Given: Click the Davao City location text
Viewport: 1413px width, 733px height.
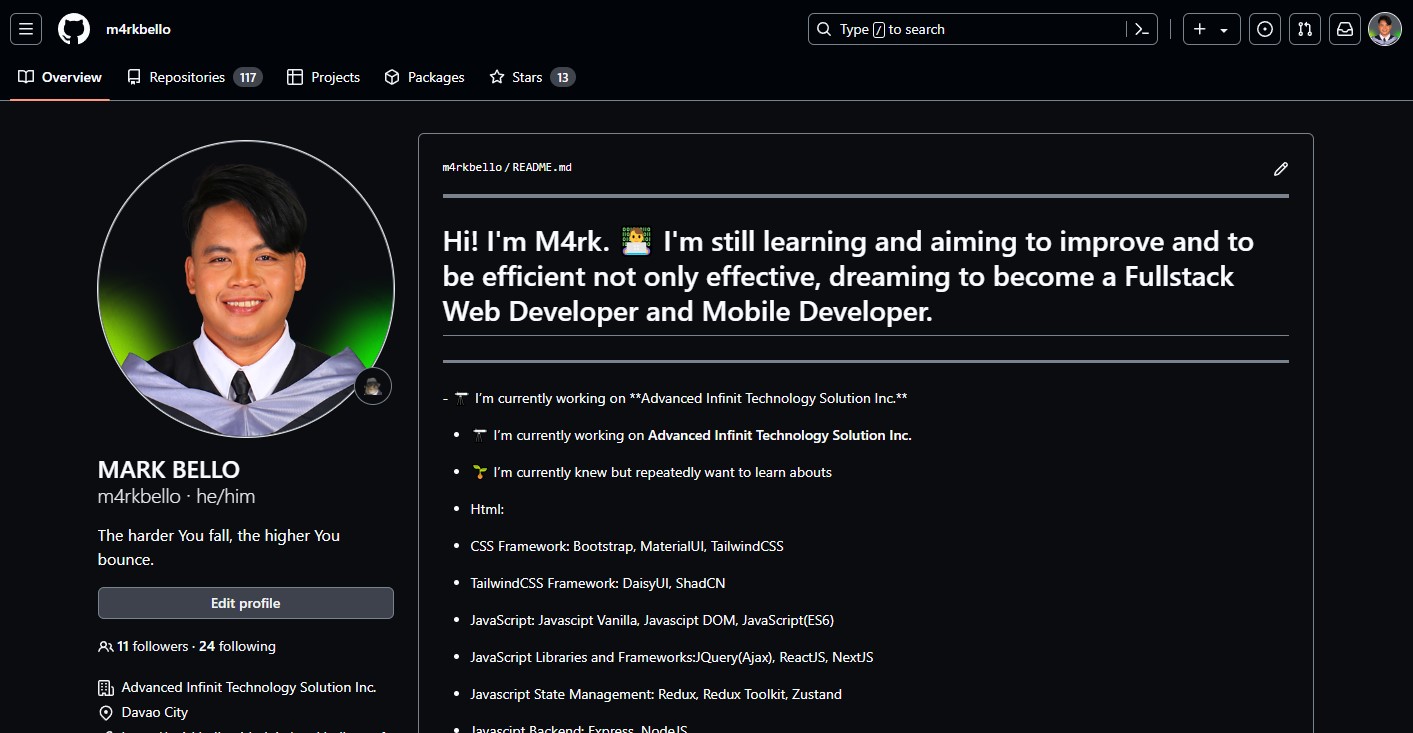Looking at the screenshot, I should click(155, 712).
